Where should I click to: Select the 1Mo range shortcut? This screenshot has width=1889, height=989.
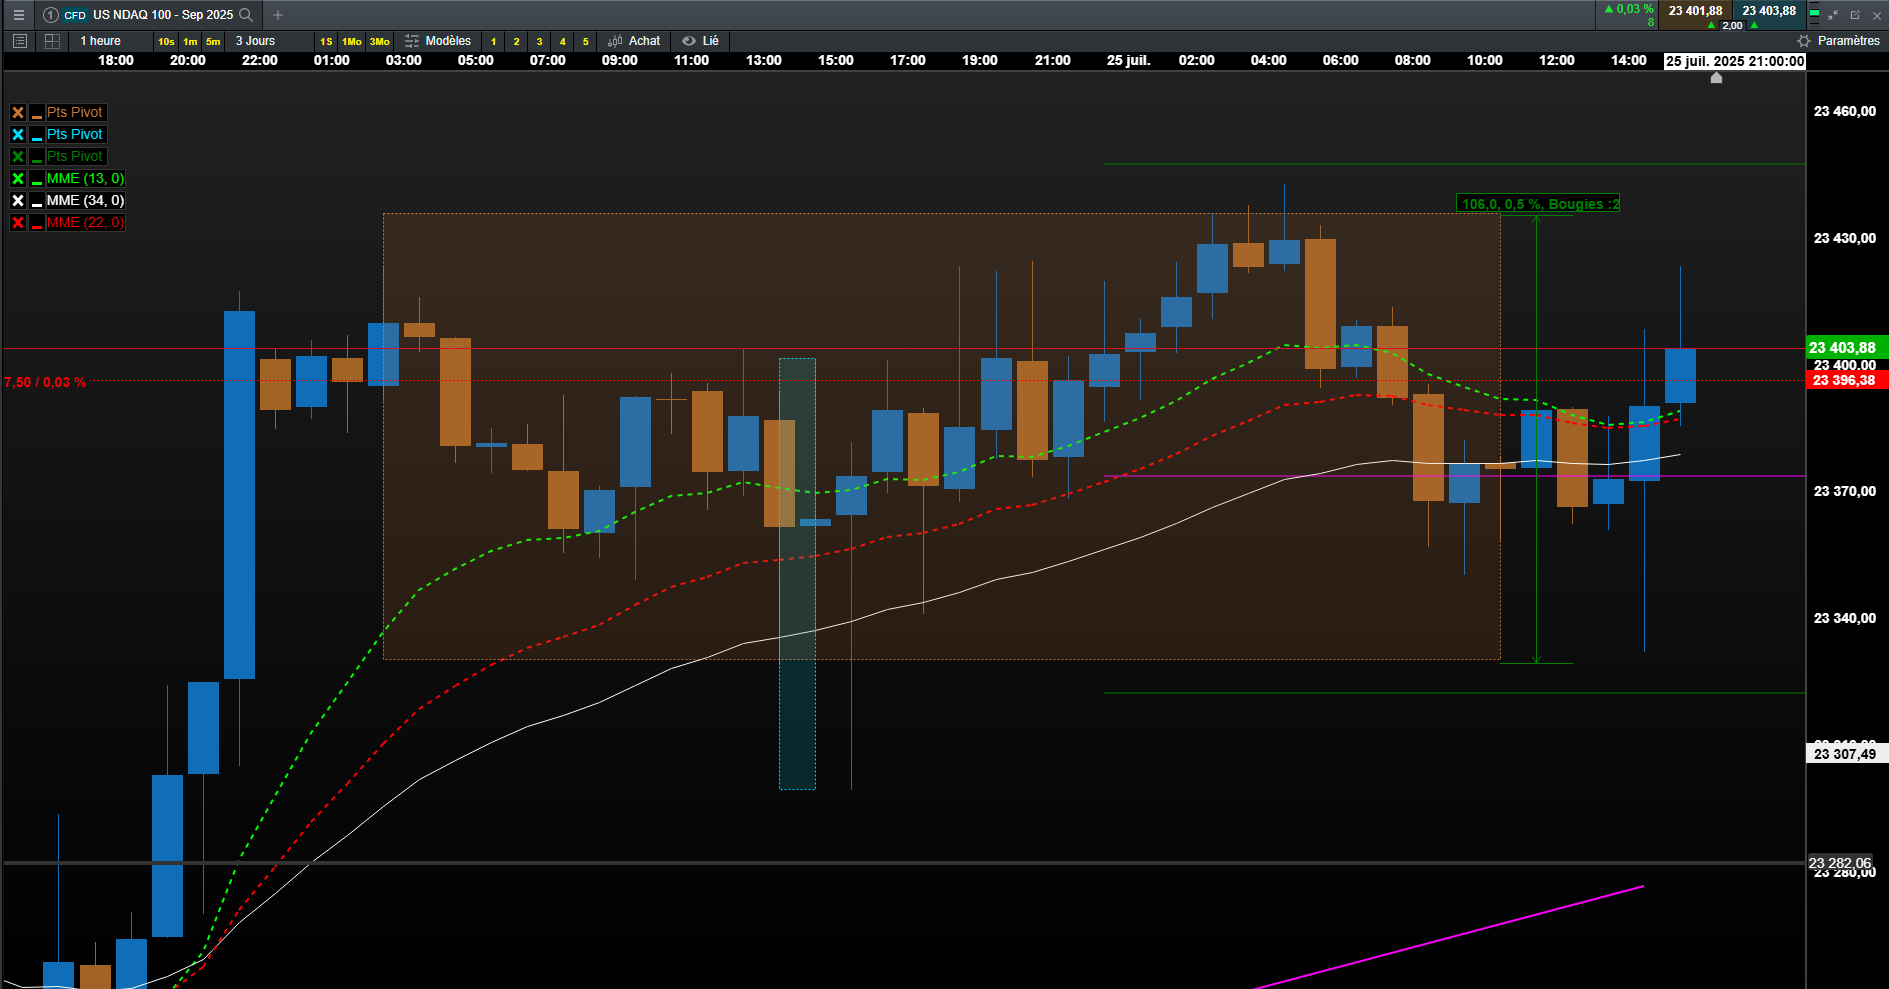point(352,41)
